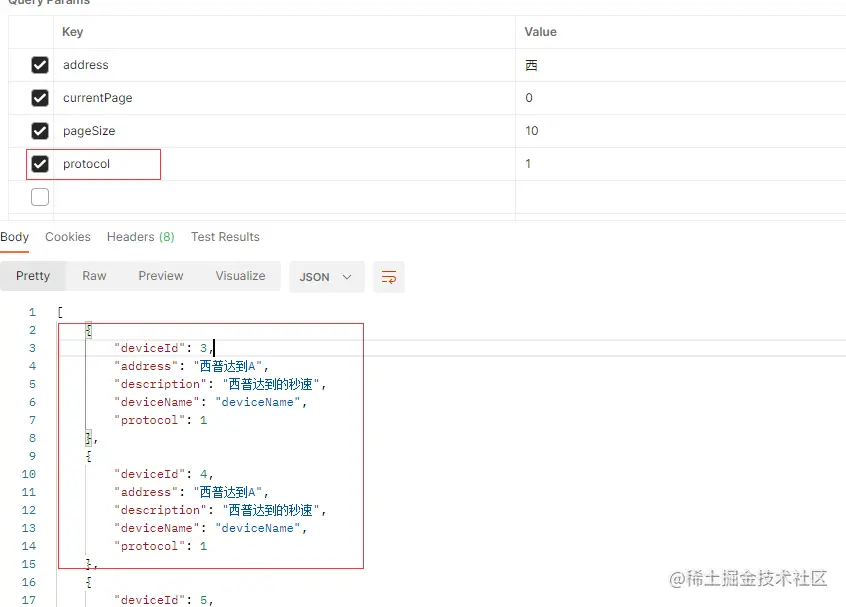Toggle the protocol parameter checkbox

(x=40, y=163)
